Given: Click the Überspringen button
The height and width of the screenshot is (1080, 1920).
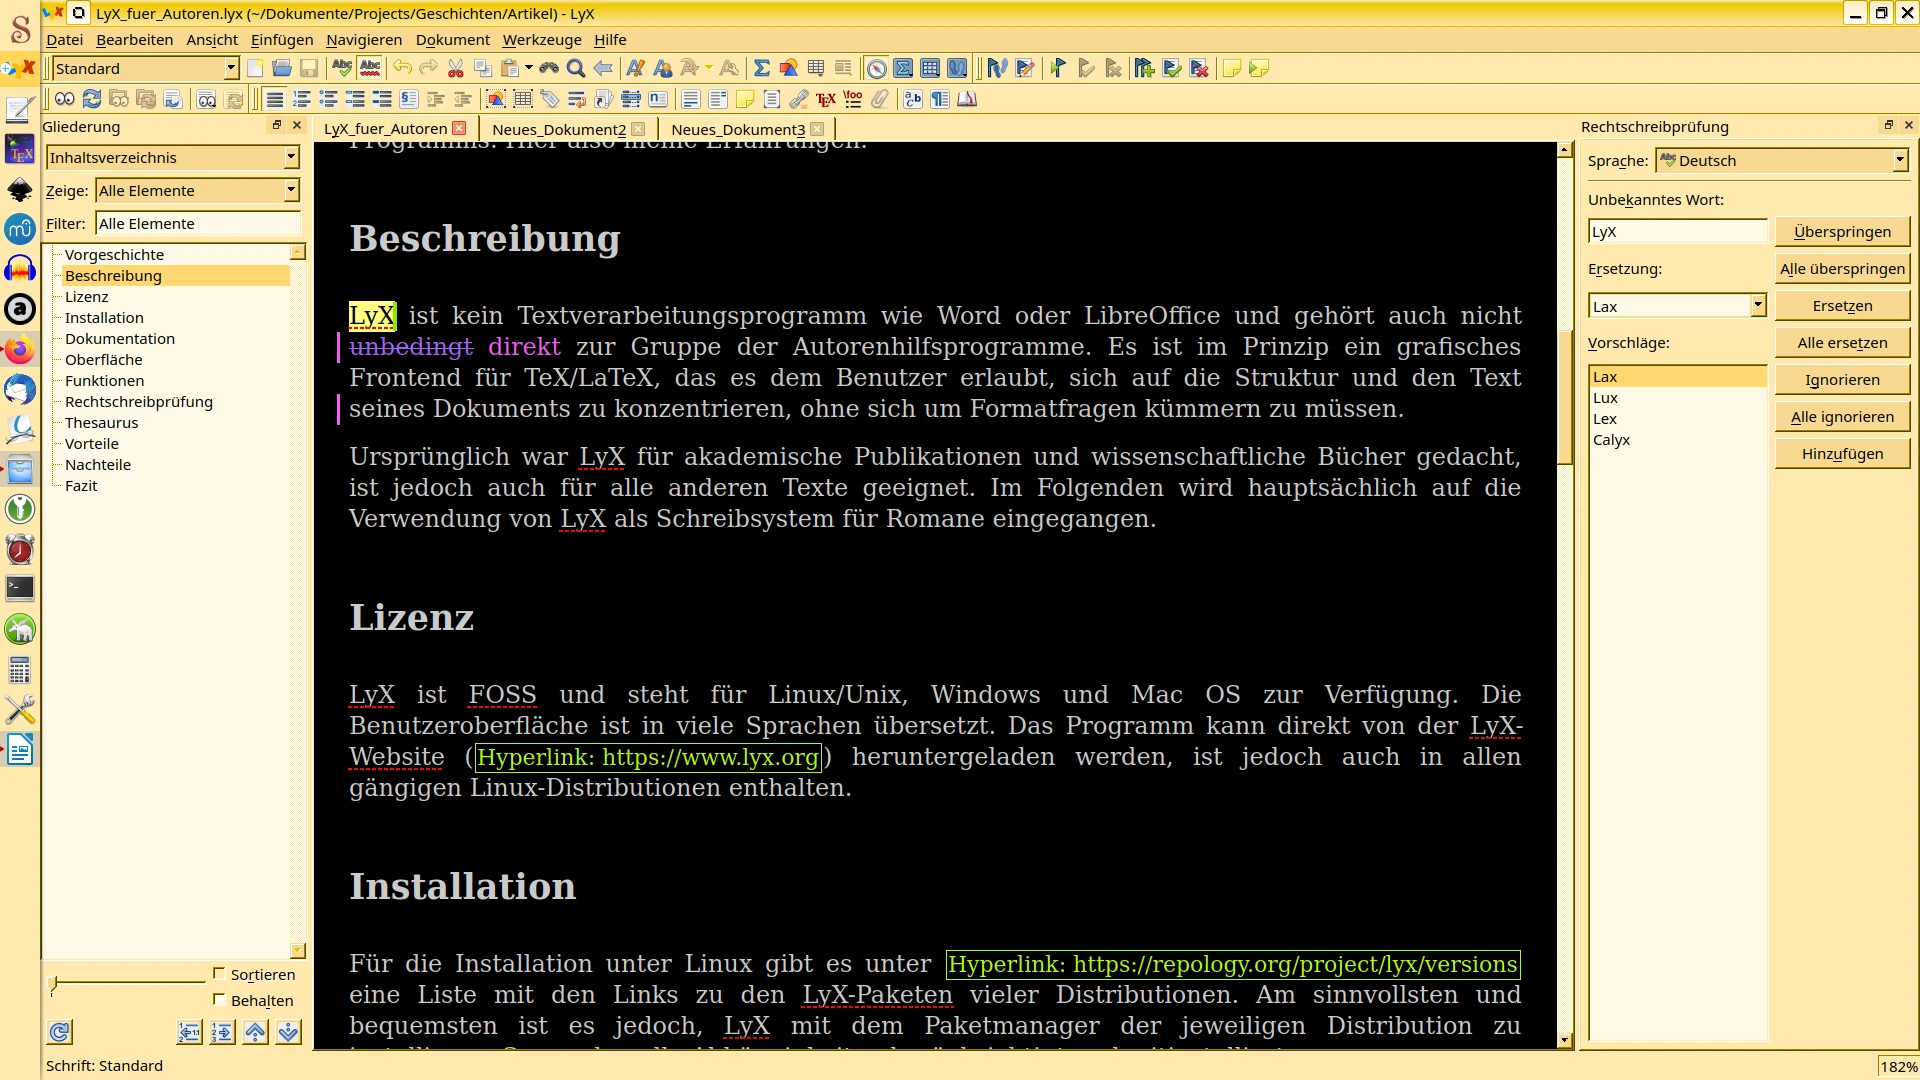Looking at the screenshot, I should pos(1842,231).
